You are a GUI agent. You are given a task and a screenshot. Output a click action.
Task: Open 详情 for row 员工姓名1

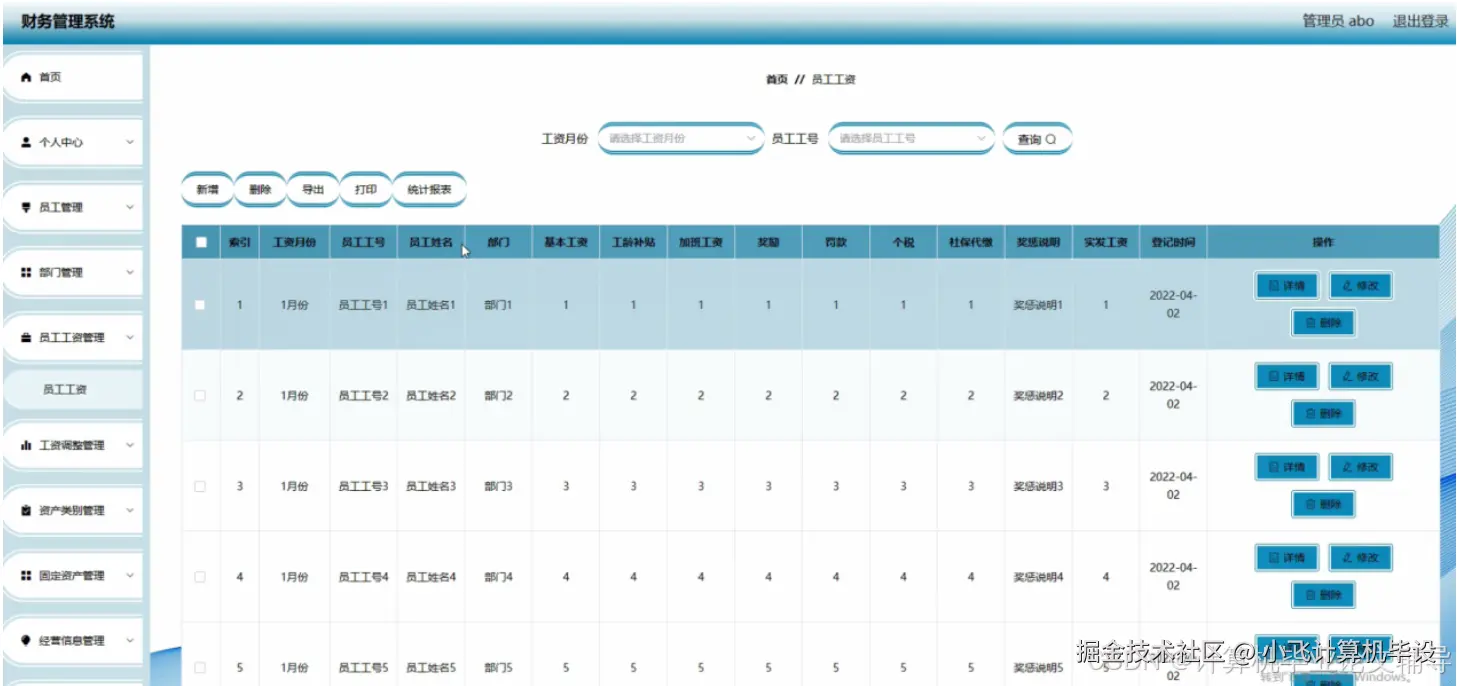point(1287,286)
